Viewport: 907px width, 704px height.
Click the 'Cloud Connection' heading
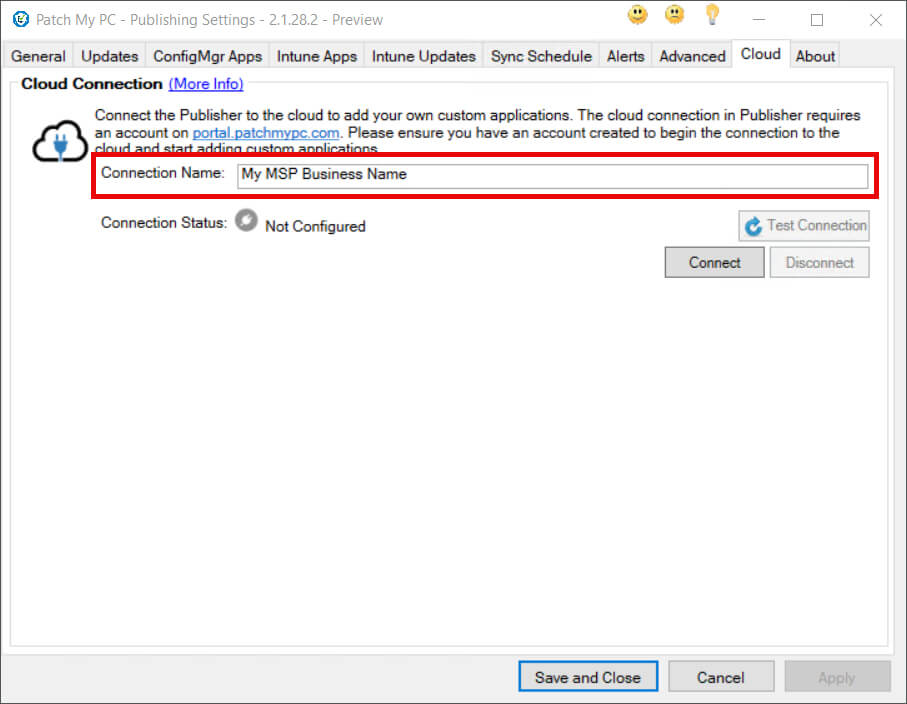[x=92, y=84]
